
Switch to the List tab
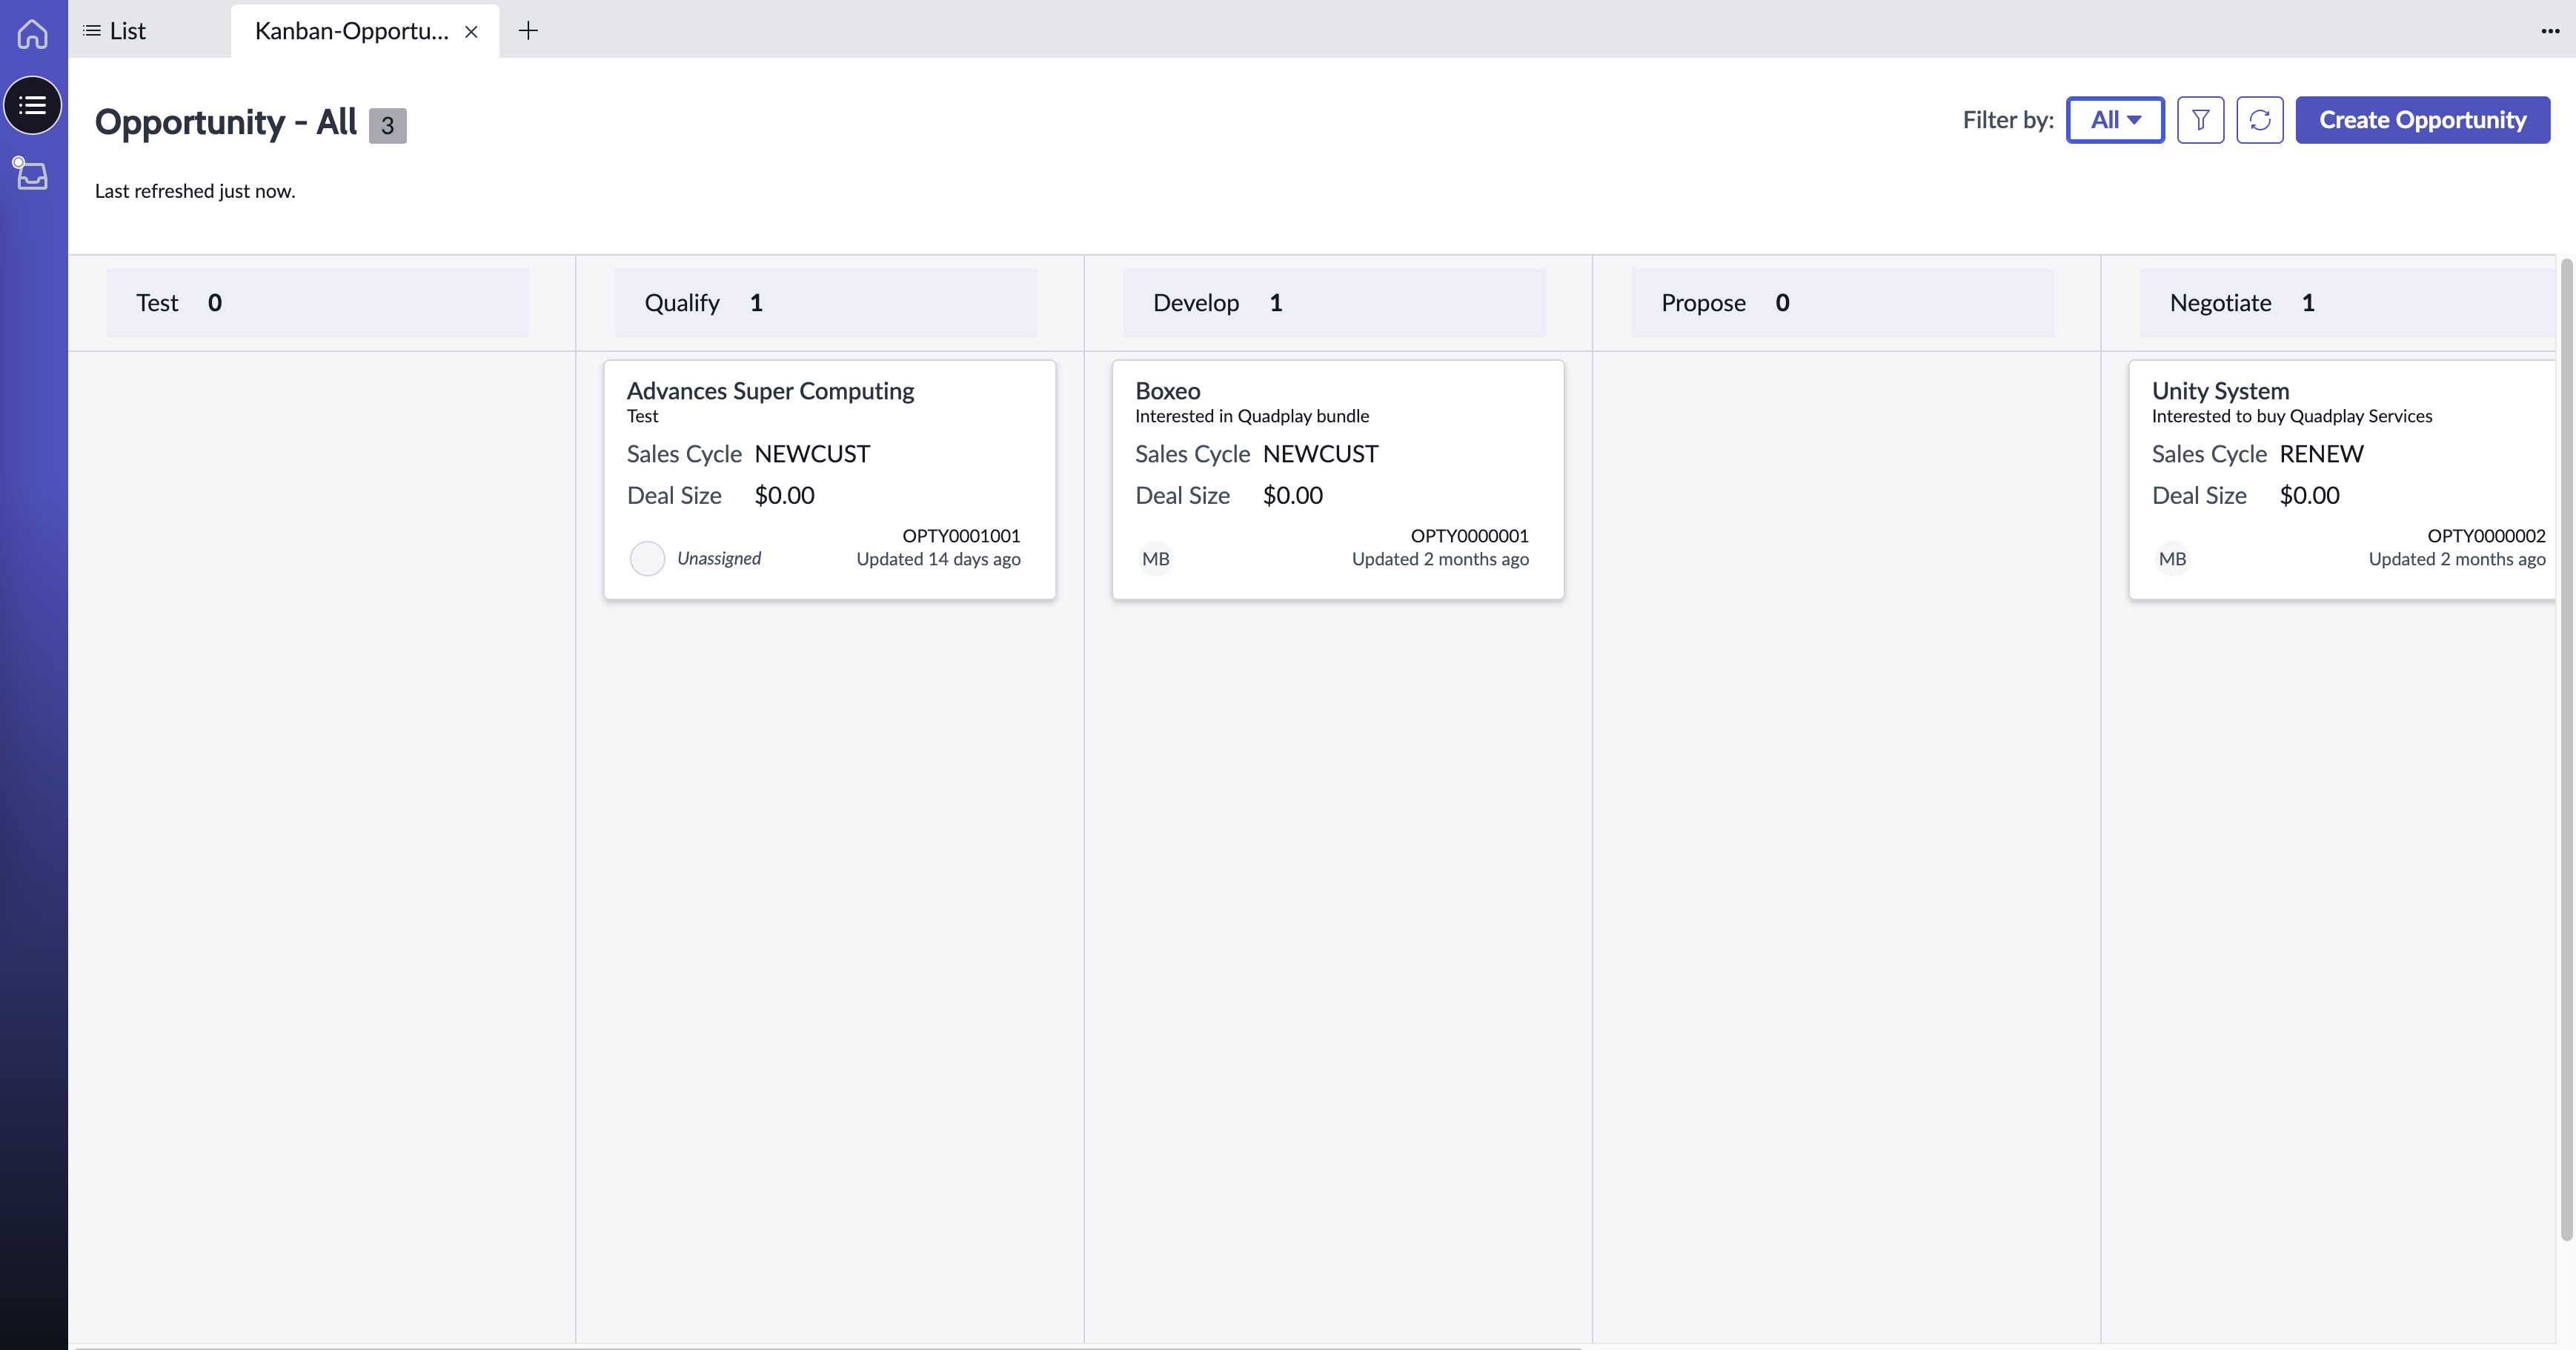tap(115, 31)
